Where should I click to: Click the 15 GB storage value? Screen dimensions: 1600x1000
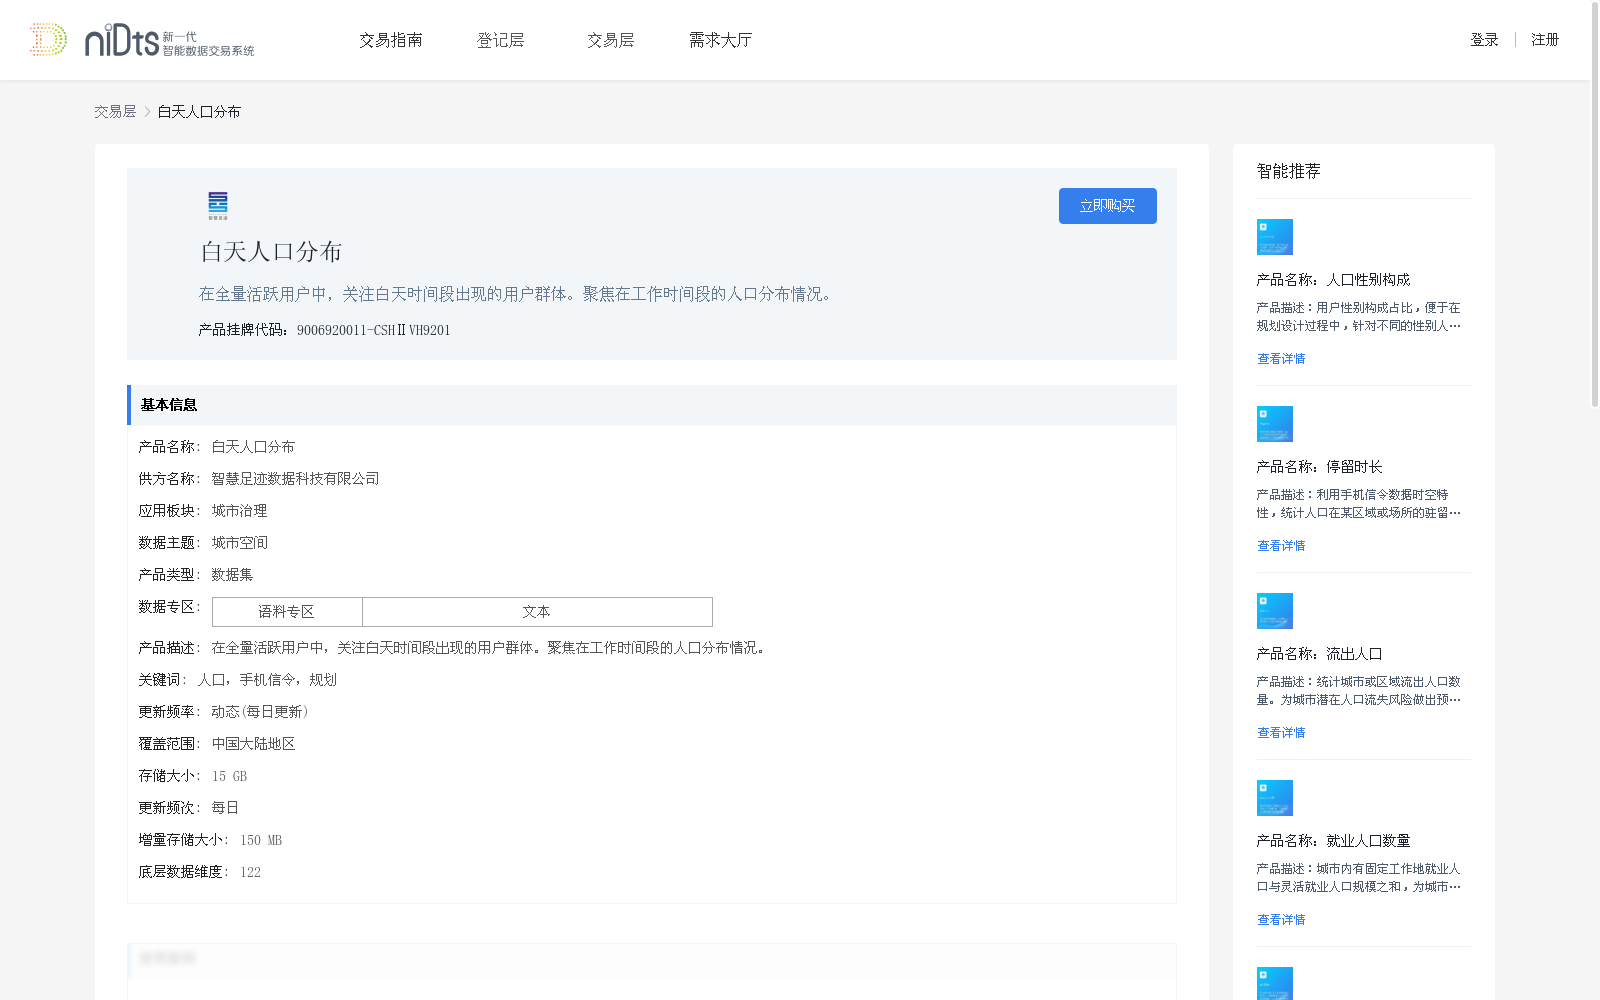tap(229, 776)
